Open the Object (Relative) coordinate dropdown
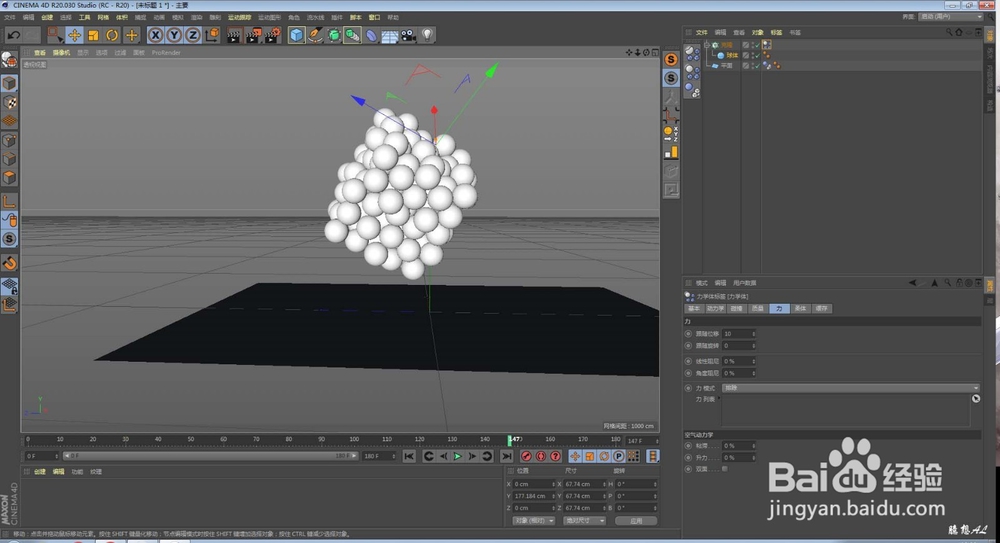This screenshot has width=1000, height=543. point(533,521)
